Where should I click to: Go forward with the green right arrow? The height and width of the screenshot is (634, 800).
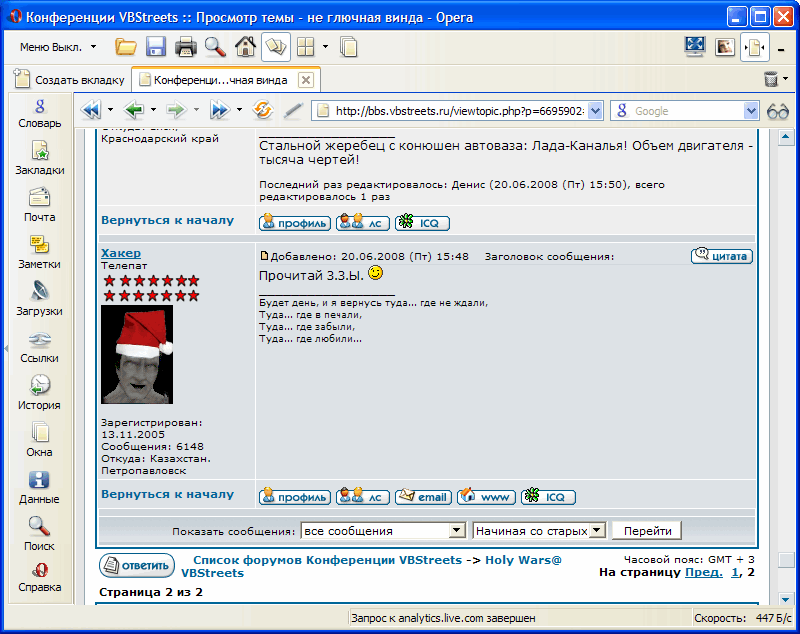(x=177, y=110)
